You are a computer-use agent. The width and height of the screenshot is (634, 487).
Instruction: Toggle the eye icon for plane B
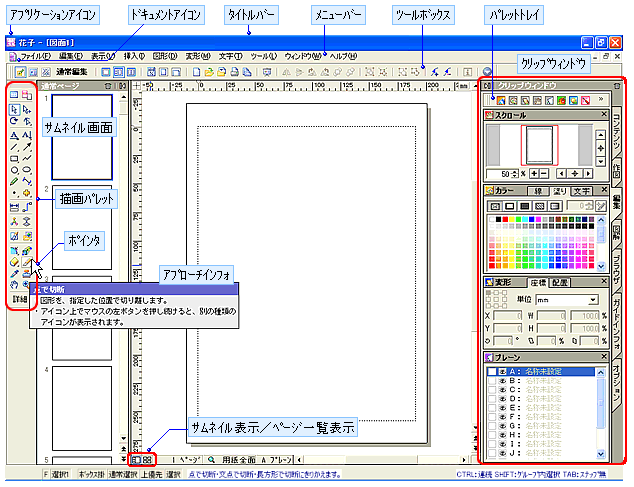click(502, 381)
